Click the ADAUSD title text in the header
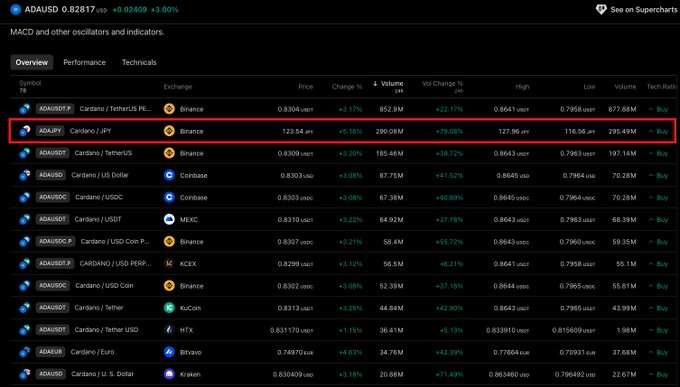This screenshot has height=387, width=680. tap(41, 10)
